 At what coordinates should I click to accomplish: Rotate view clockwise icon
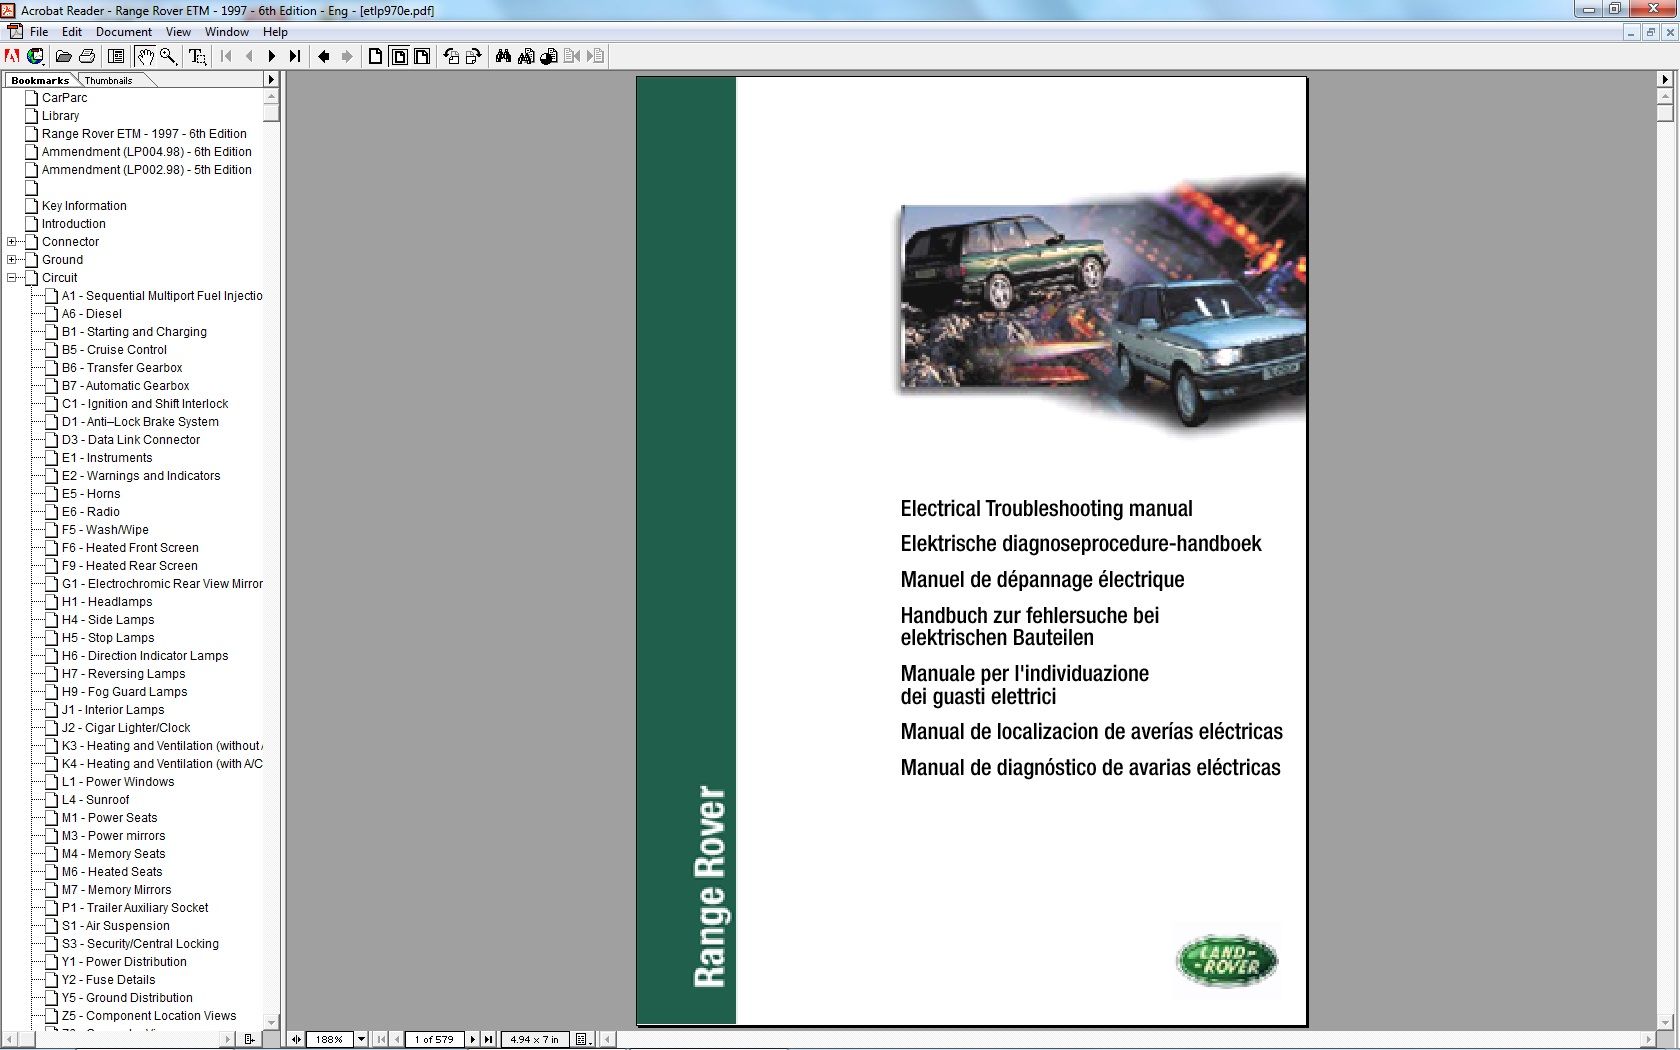474,56
